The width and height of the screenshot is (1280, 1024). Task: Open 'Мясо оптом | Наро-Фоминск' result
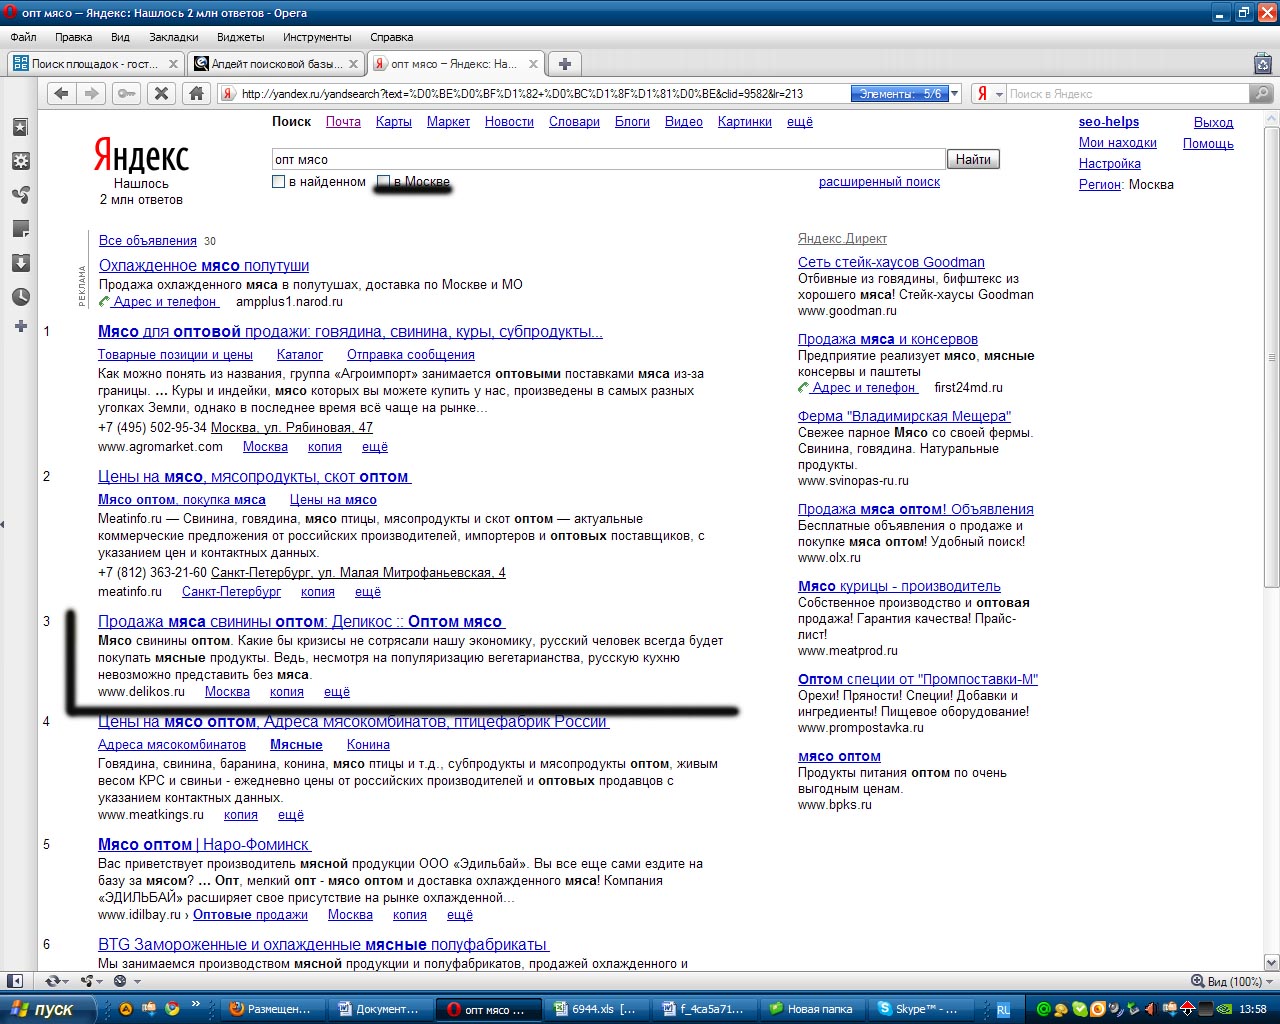tap(204, 844)
